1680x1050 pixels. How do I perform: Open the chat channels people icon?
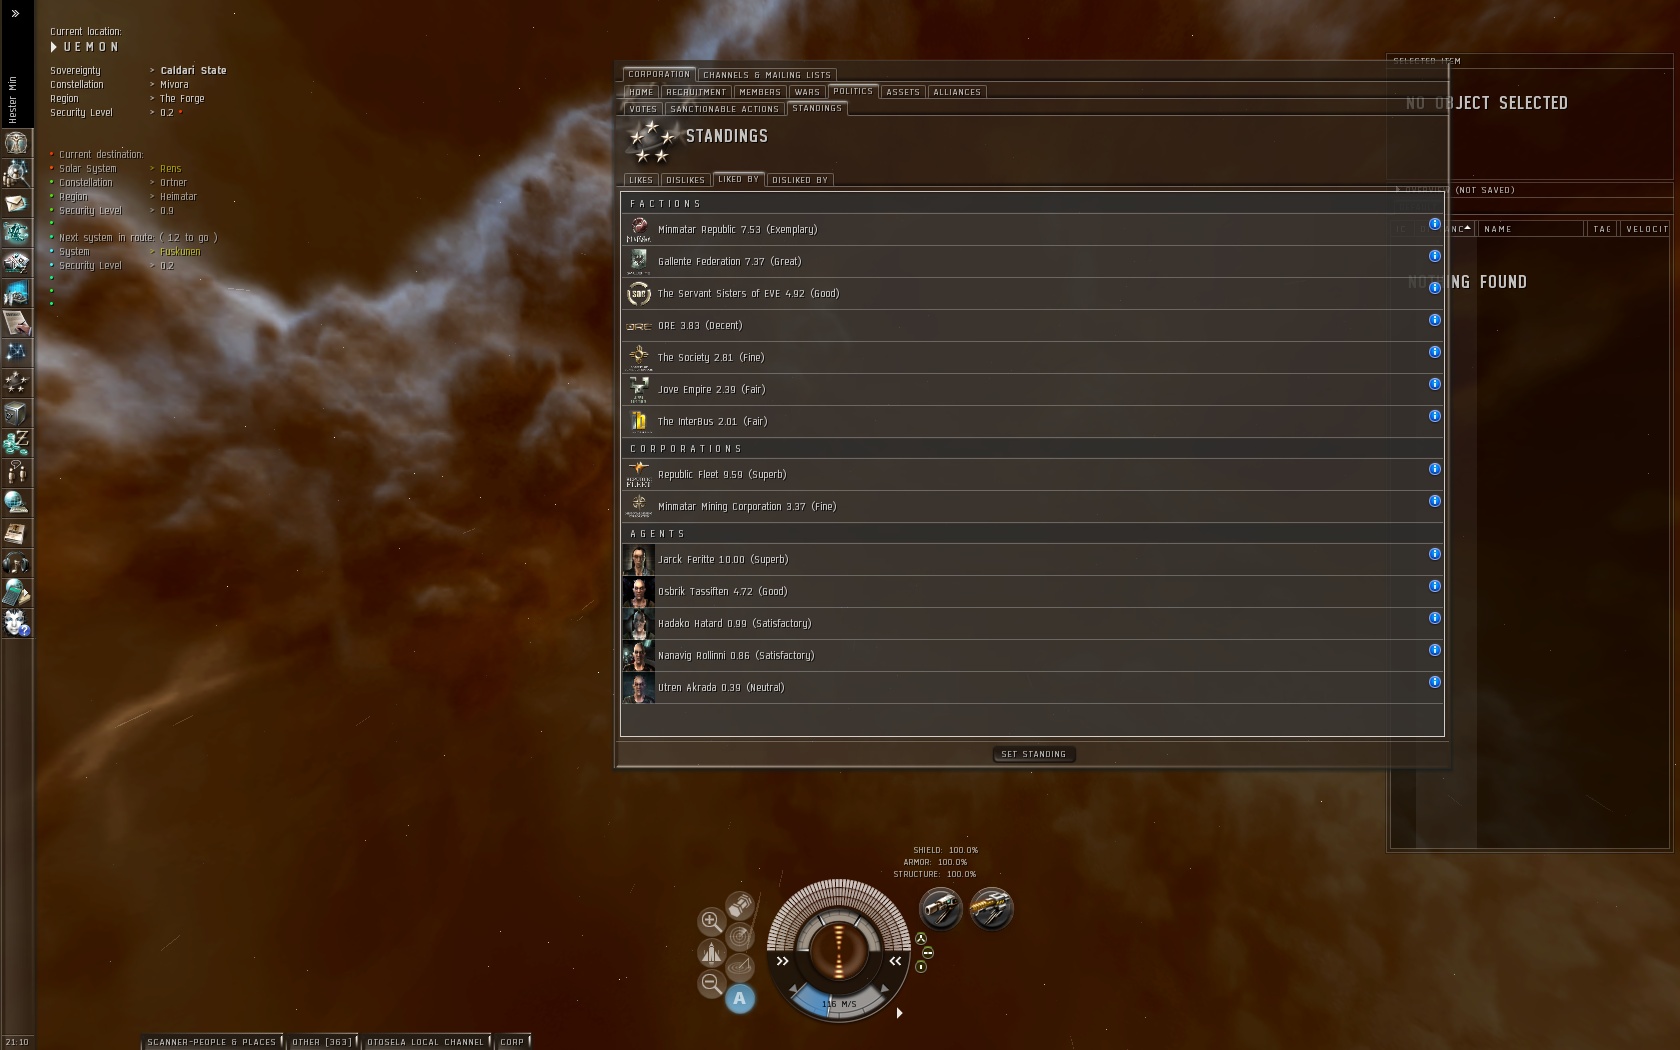[x=16, y=472]
